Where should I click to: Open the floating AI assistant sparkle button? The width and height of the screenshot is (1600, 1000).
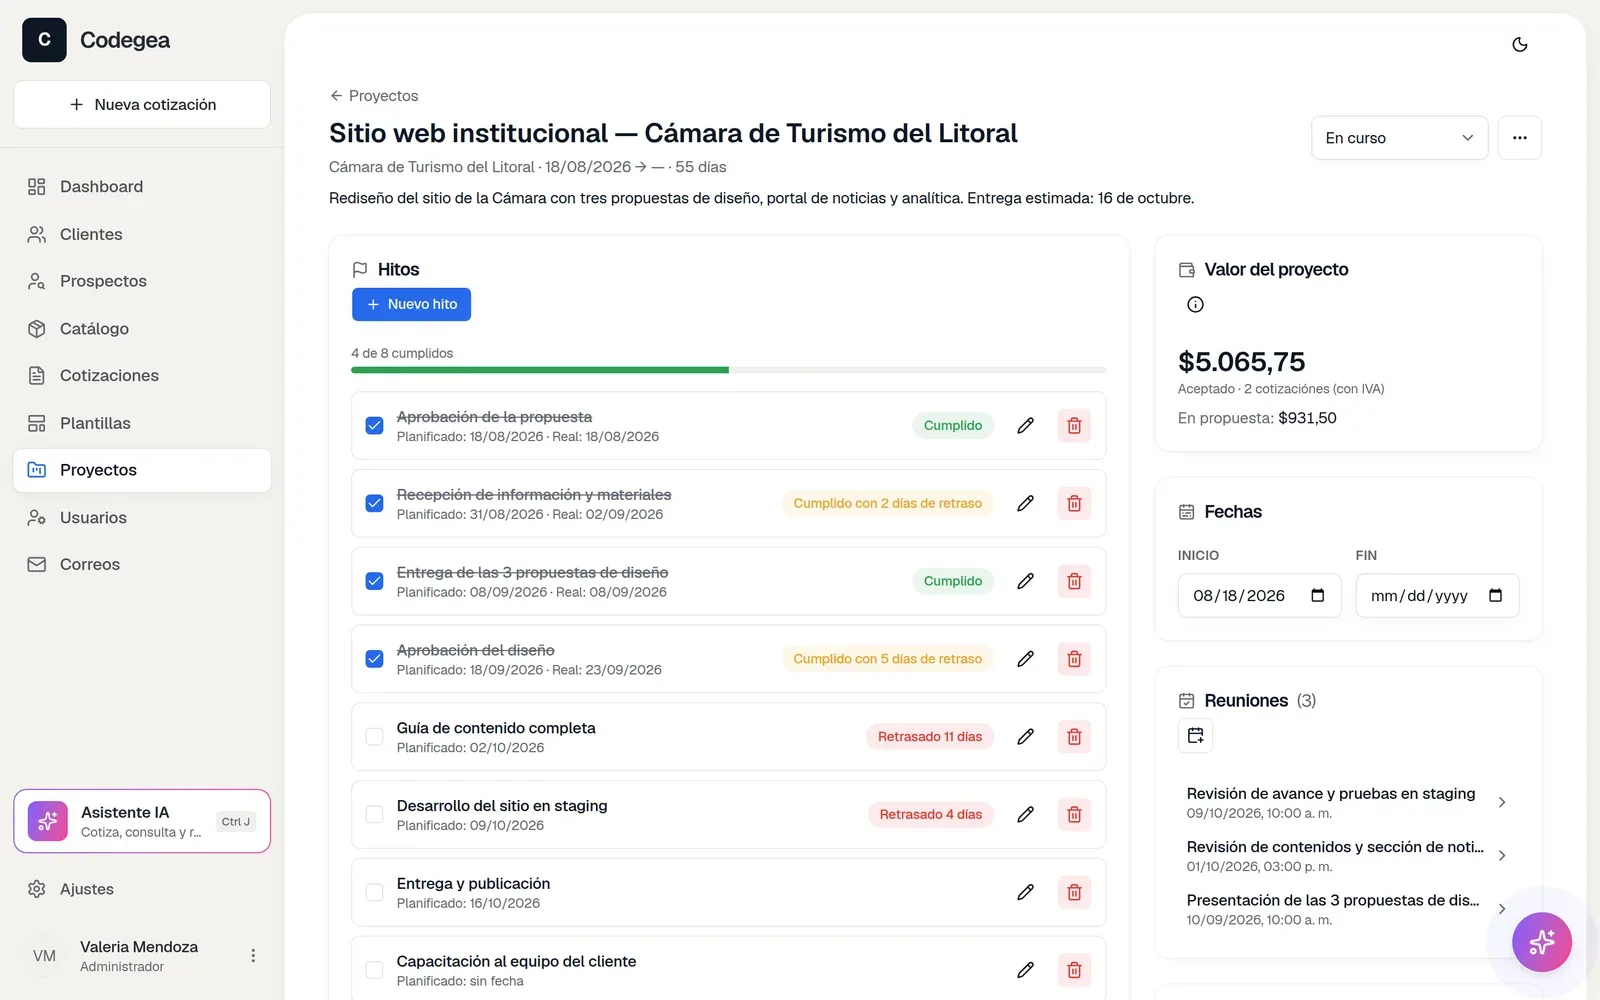point(1541,942)
